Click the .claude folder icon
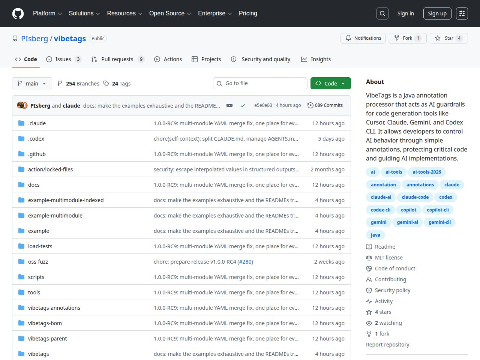 tap(21, 123)
